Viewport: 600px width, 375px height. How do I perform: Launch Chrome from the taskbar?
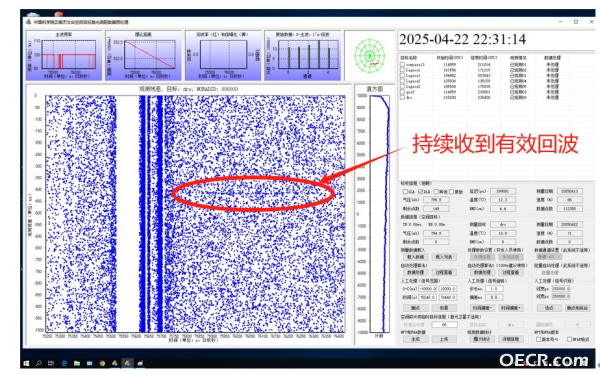(102, 363)
